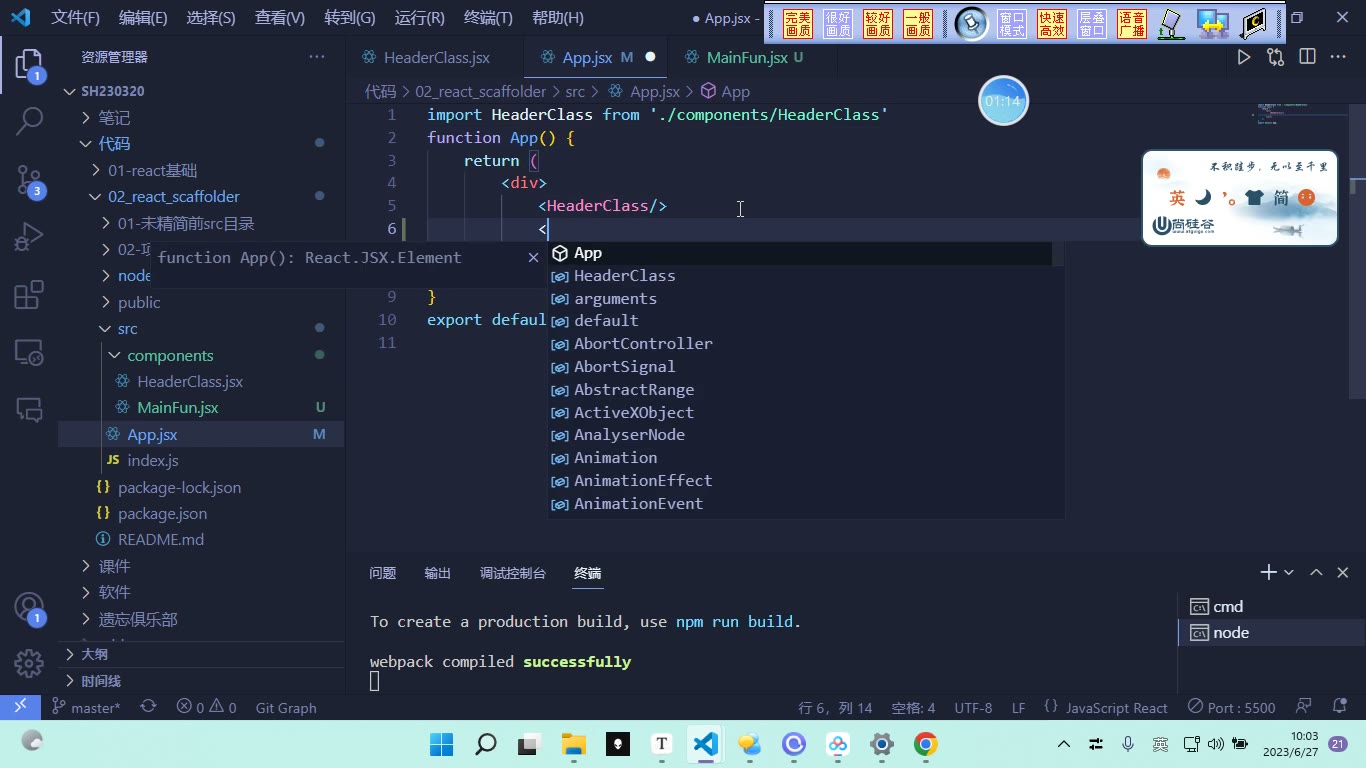This screenshot has height=768, width=1366.
Task: Open the Extensions view
Action: [x=29, y=295]
